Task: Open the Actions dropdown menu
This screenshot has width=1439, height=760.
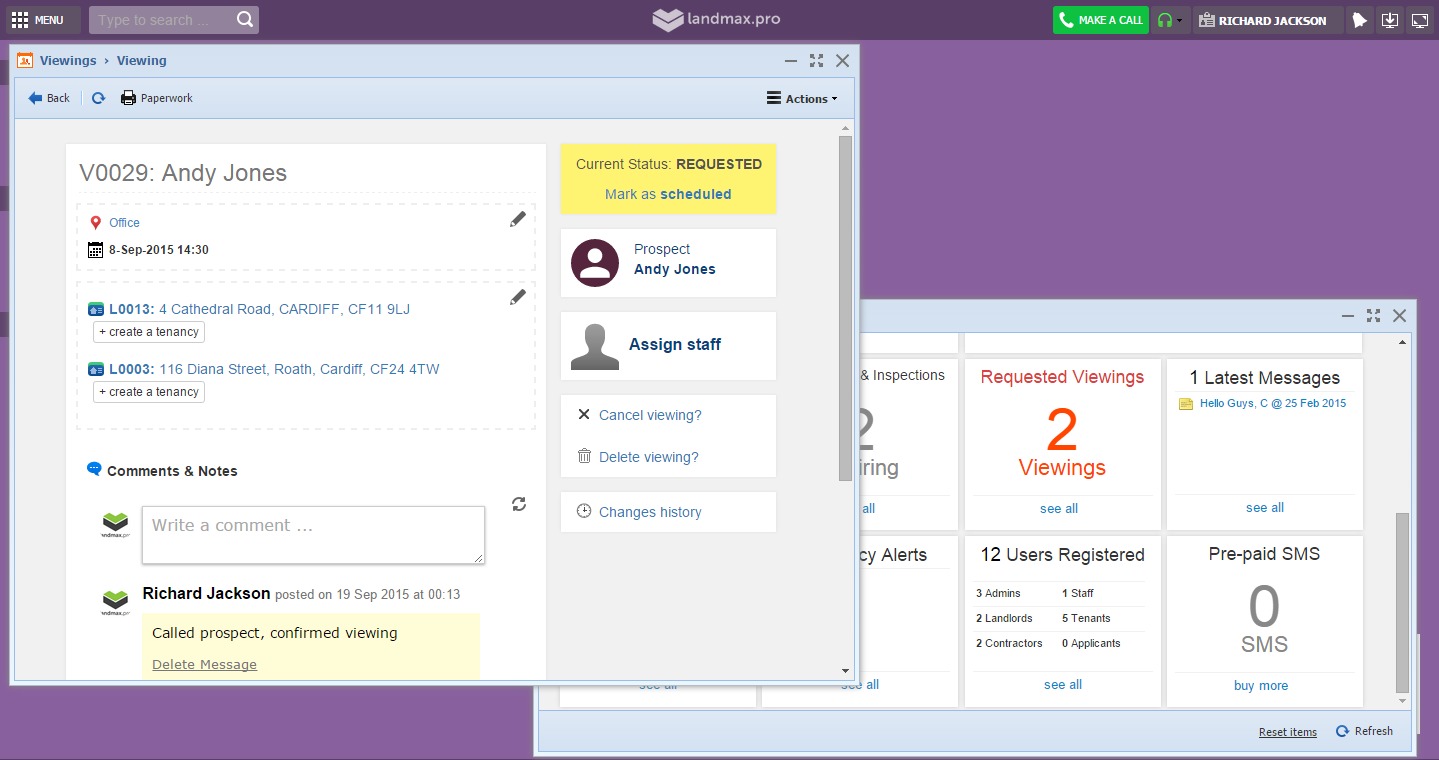Action: [x=802, y=99]
